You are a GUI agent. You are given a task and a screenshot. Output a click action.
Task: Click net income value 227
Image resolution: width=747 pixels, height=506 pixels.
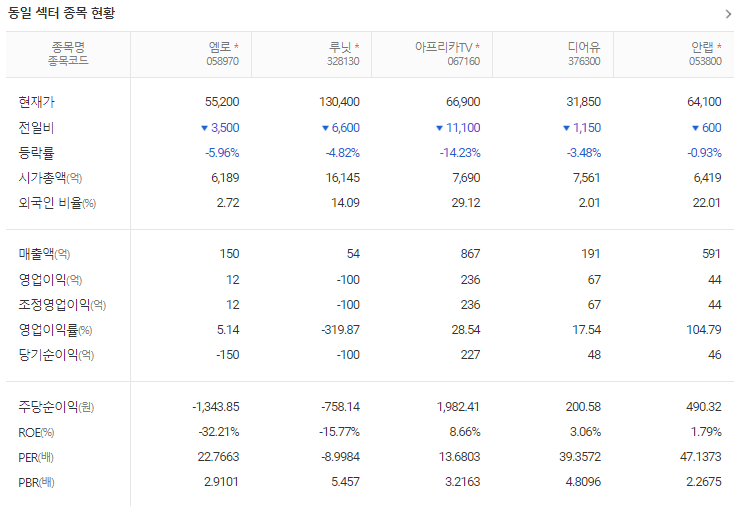[470, 355]
